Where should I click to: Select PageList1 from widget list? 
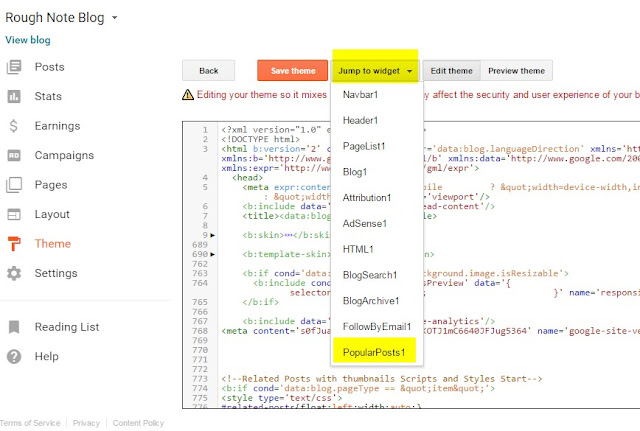[x=364, y=146]
